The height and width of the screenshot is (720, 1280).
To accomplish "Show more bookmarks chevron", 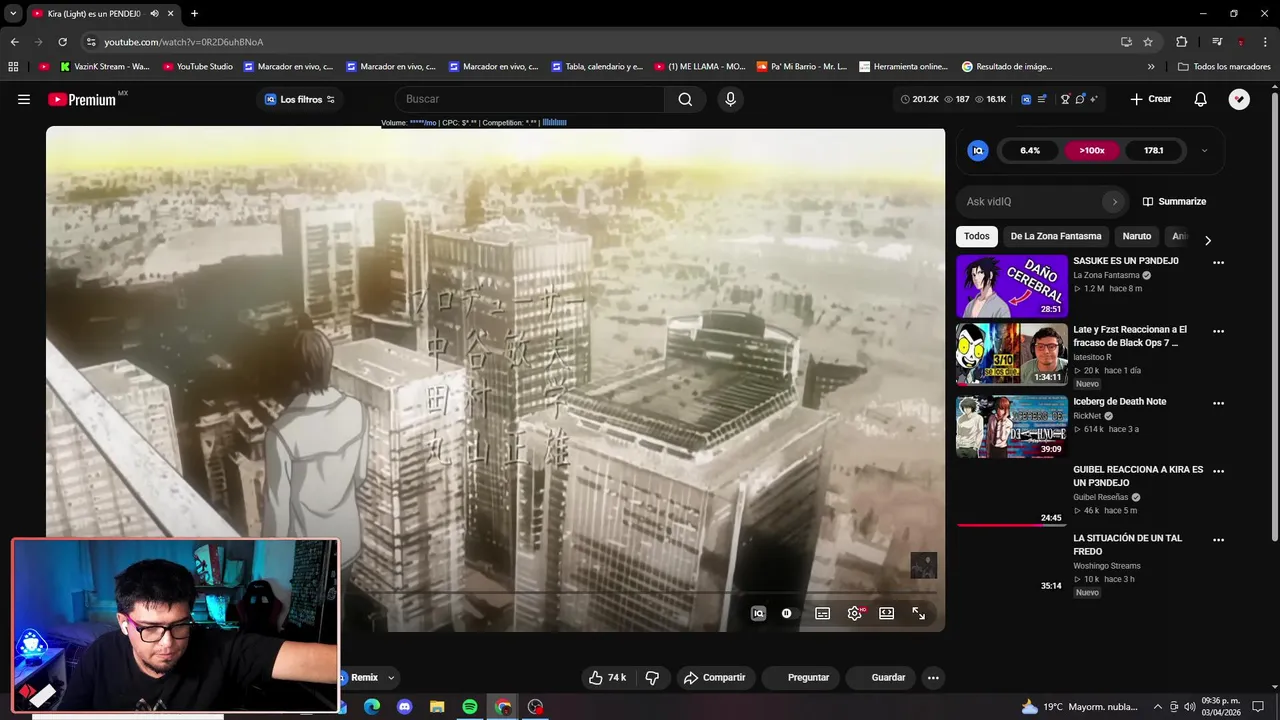I will pyautogui.click(x=1151, y=67).
